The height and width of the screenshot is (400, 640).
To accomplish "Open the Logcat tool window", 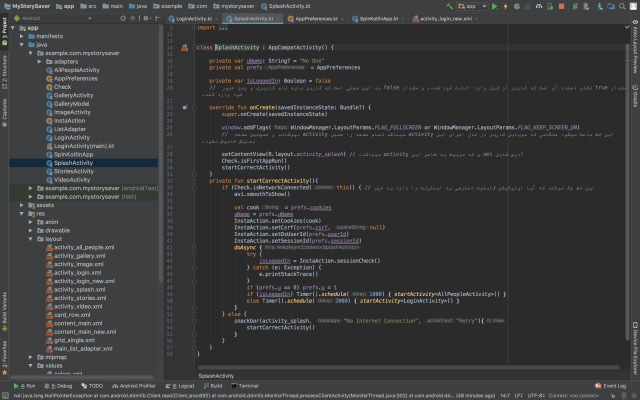I will coord(180,386).
